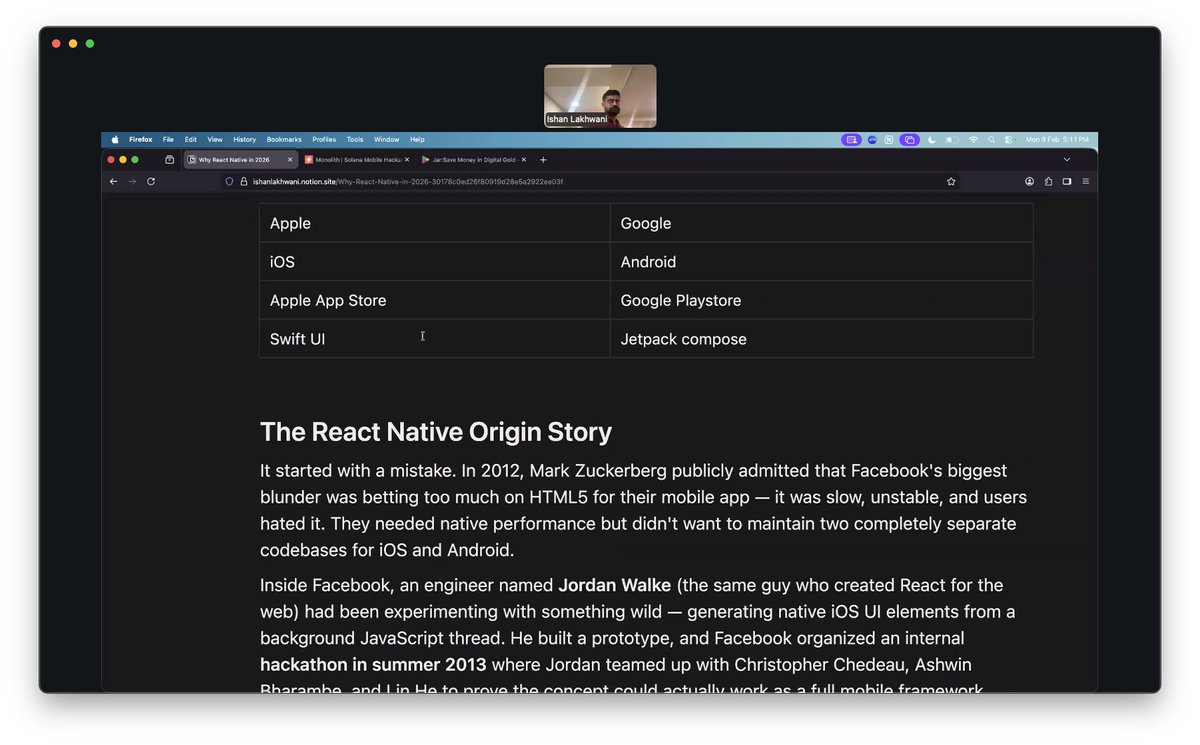The height and width of the screenshot is (745, 1200).
Task: Click the blue Zoom icon in menu bar
Action: tap(872, 140)
